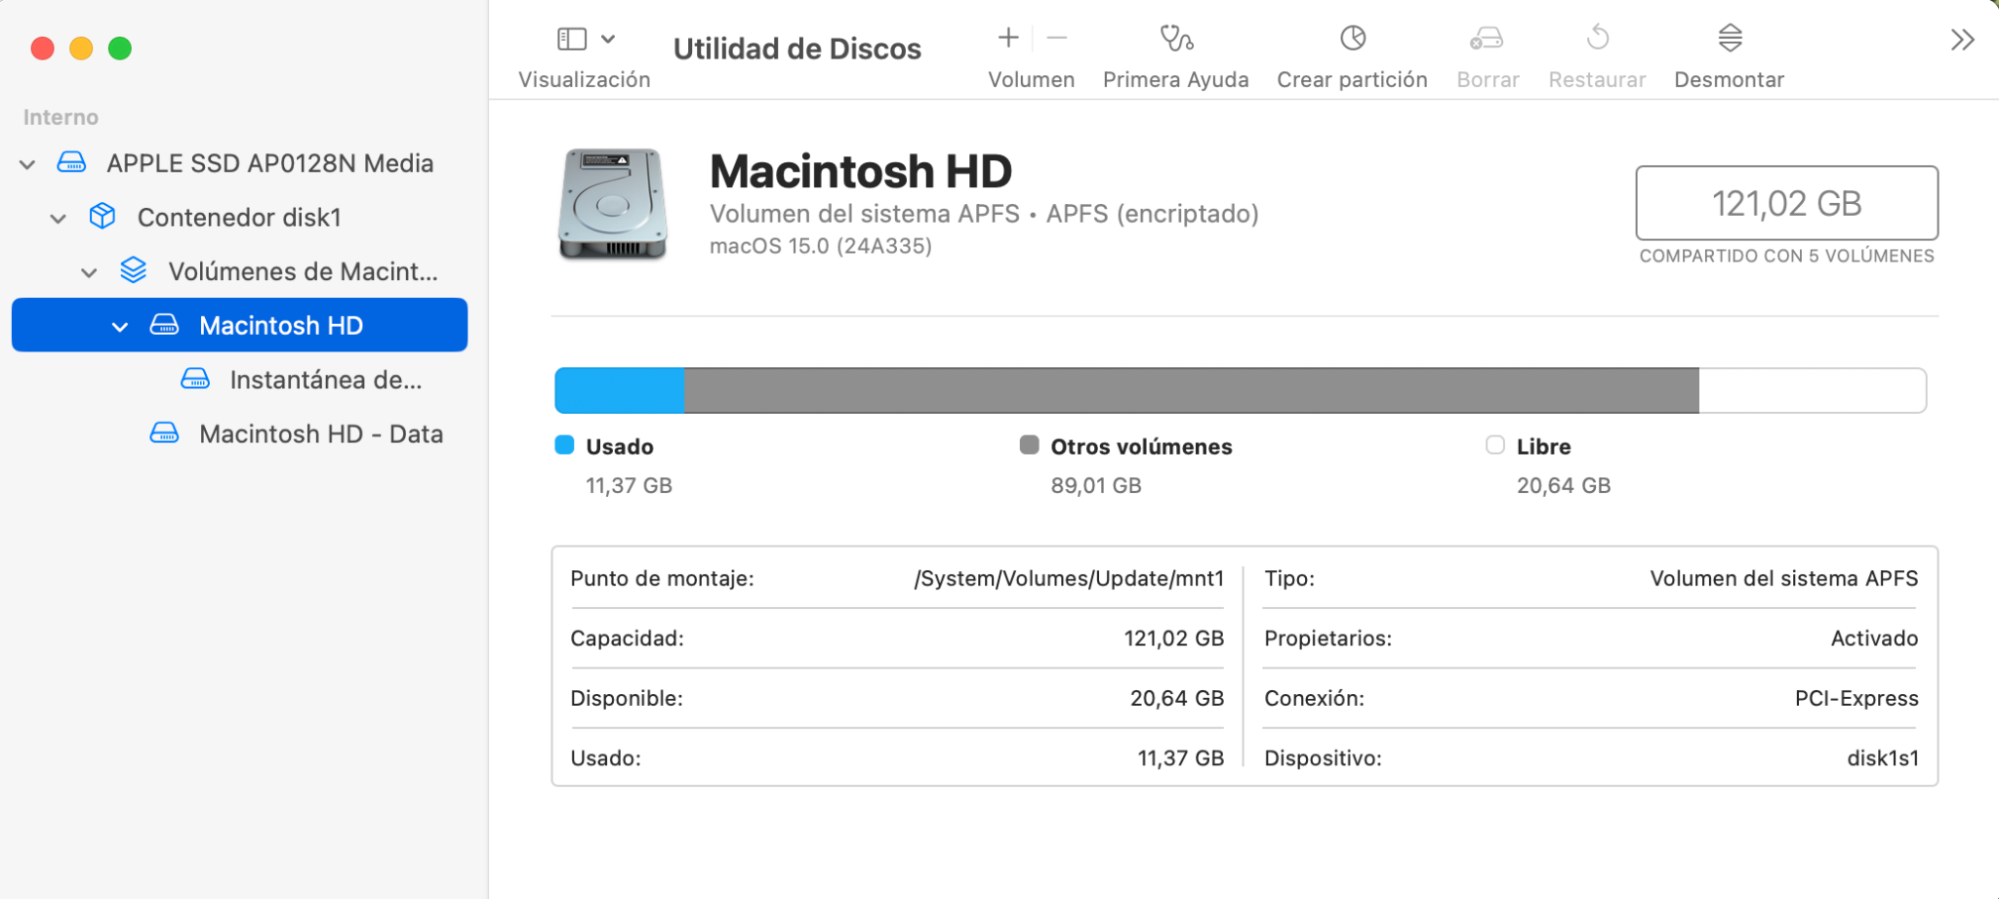This screenshot has height=899, width=1999.
Task: Click COMPARTIDO CON 5 VOLÚMENES caption
Action: pos(1787,256)
